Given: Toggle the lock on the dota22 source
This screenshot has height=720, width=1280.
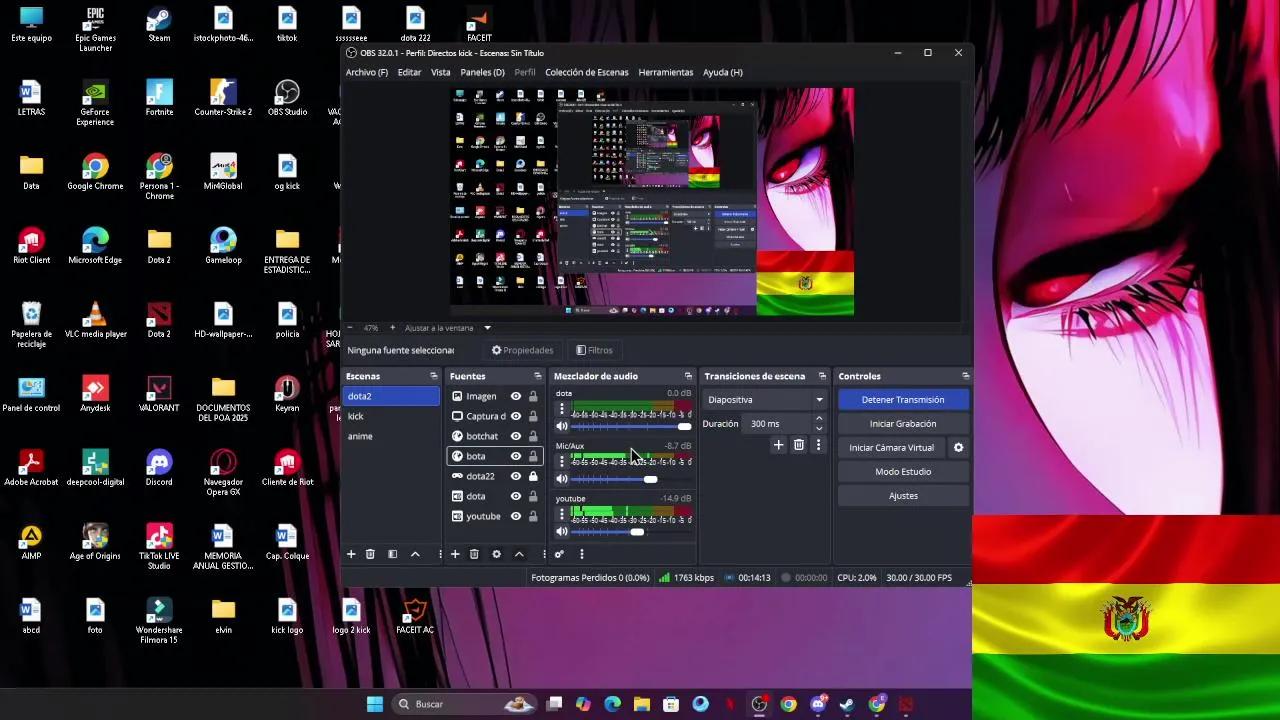Looking at the screenshot, I should tap(532, 476).
